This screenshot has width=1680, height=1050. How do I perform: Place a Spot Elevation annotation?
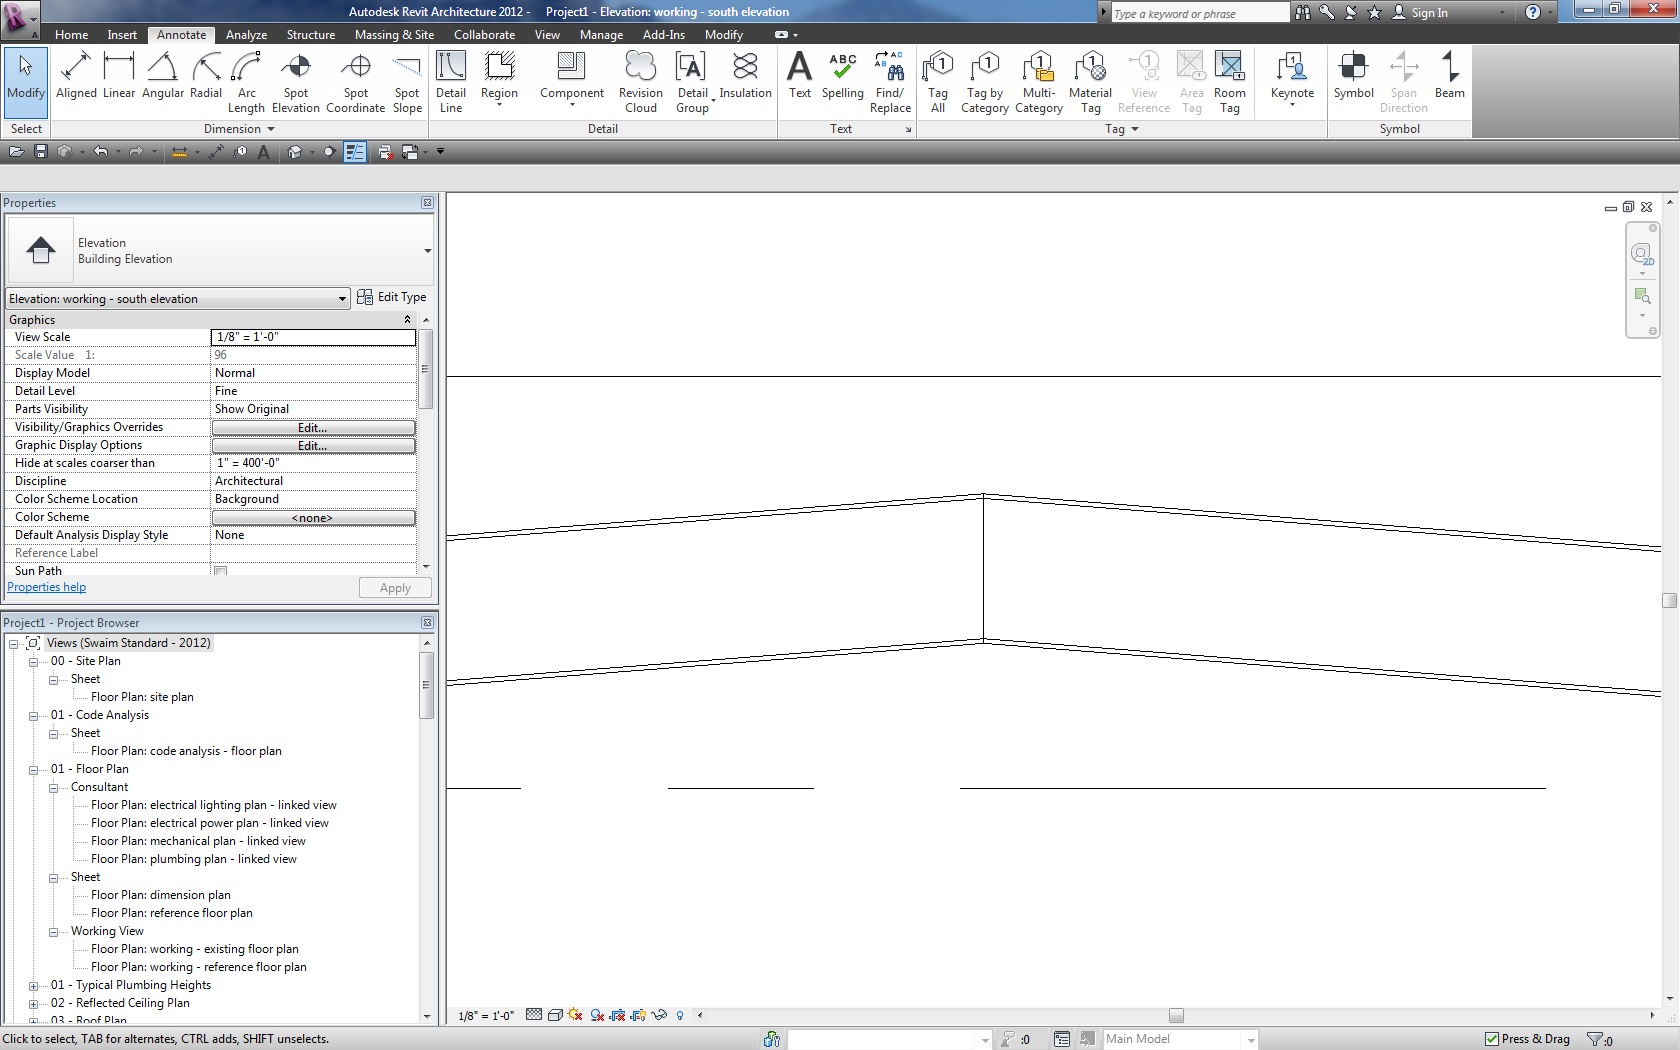point(296,83)
